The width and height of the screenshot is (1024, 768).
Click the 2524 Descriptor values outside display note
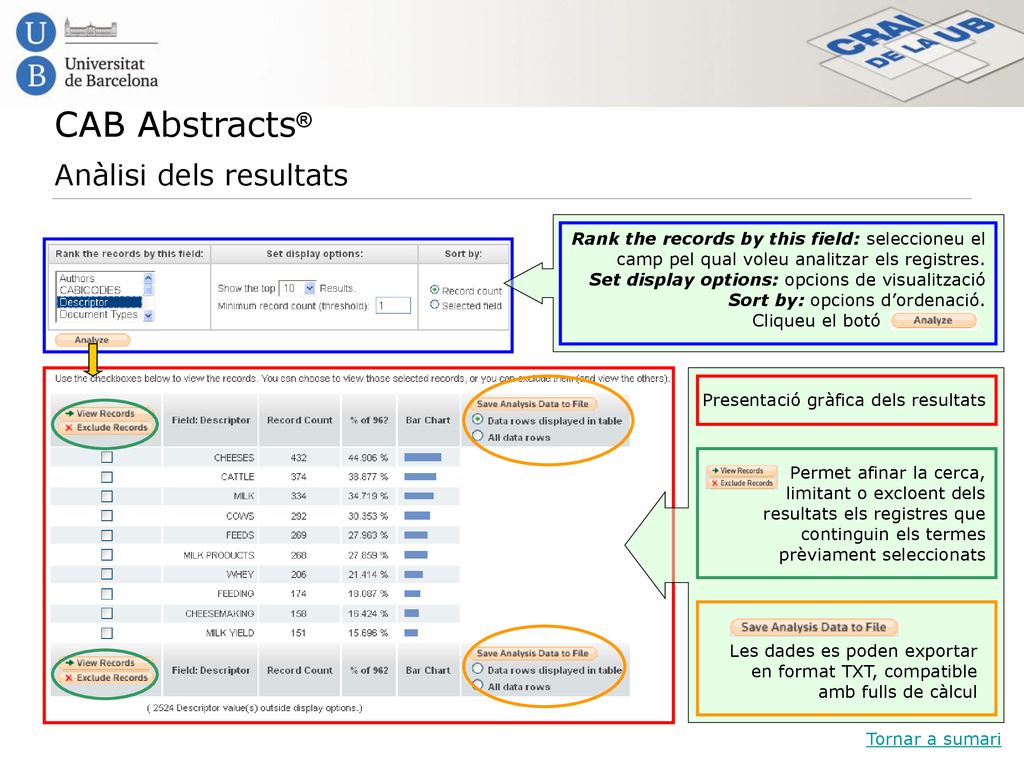point(254,708)
